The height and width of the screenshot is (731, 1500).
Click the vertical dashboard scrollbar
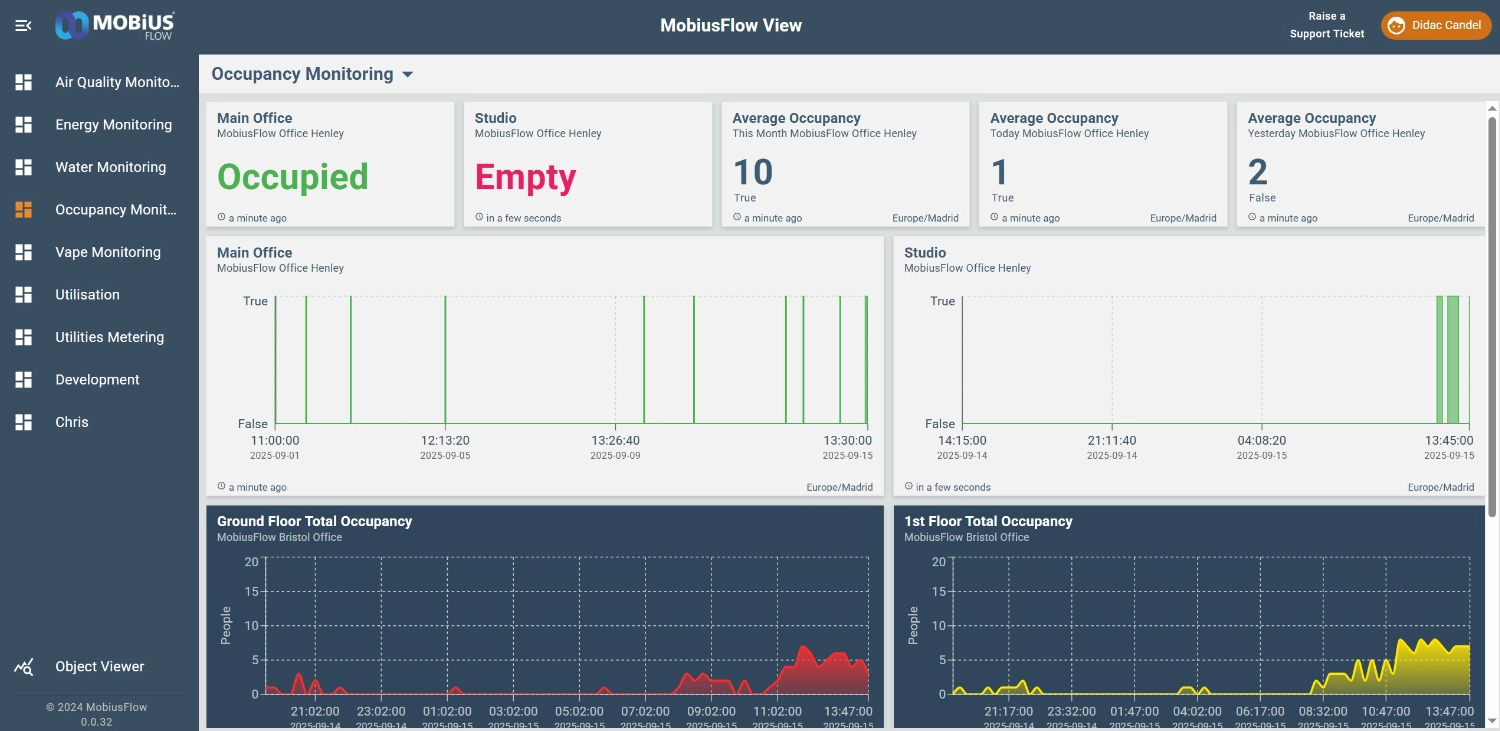point(1492,317)
